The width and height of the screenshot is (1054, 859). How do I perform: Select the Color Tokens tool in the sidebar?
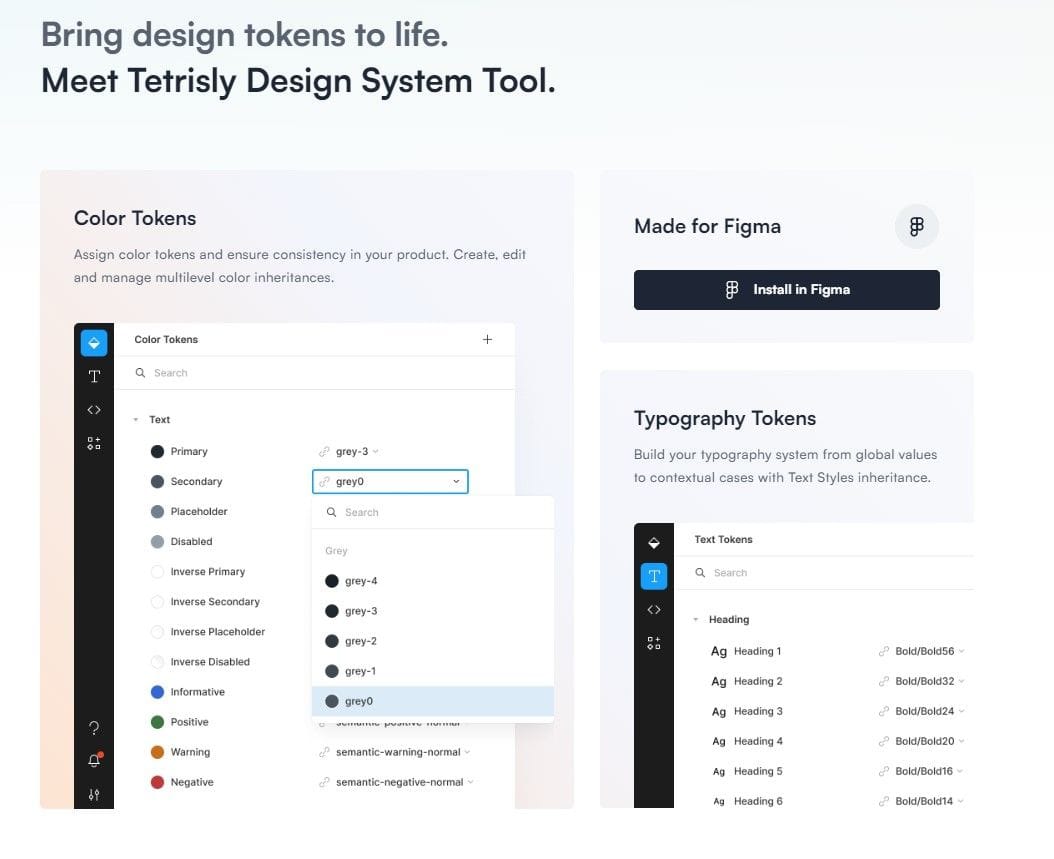pos(93,342)
